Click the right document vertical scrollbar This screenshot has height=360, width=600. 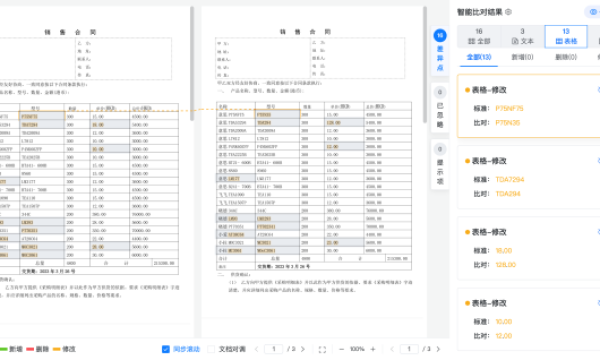pyautogui.click(x=425, y=65)
